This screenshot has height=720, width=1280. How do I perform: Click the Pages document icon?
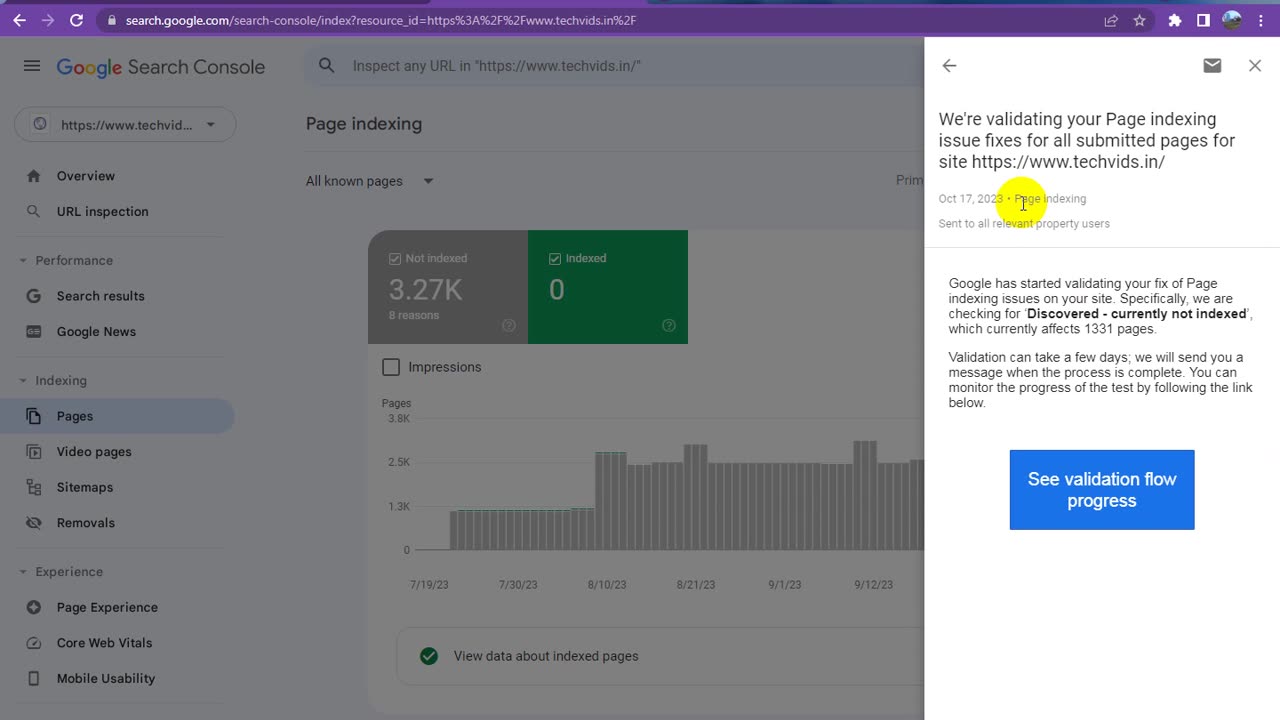click(x=34, y=416)
